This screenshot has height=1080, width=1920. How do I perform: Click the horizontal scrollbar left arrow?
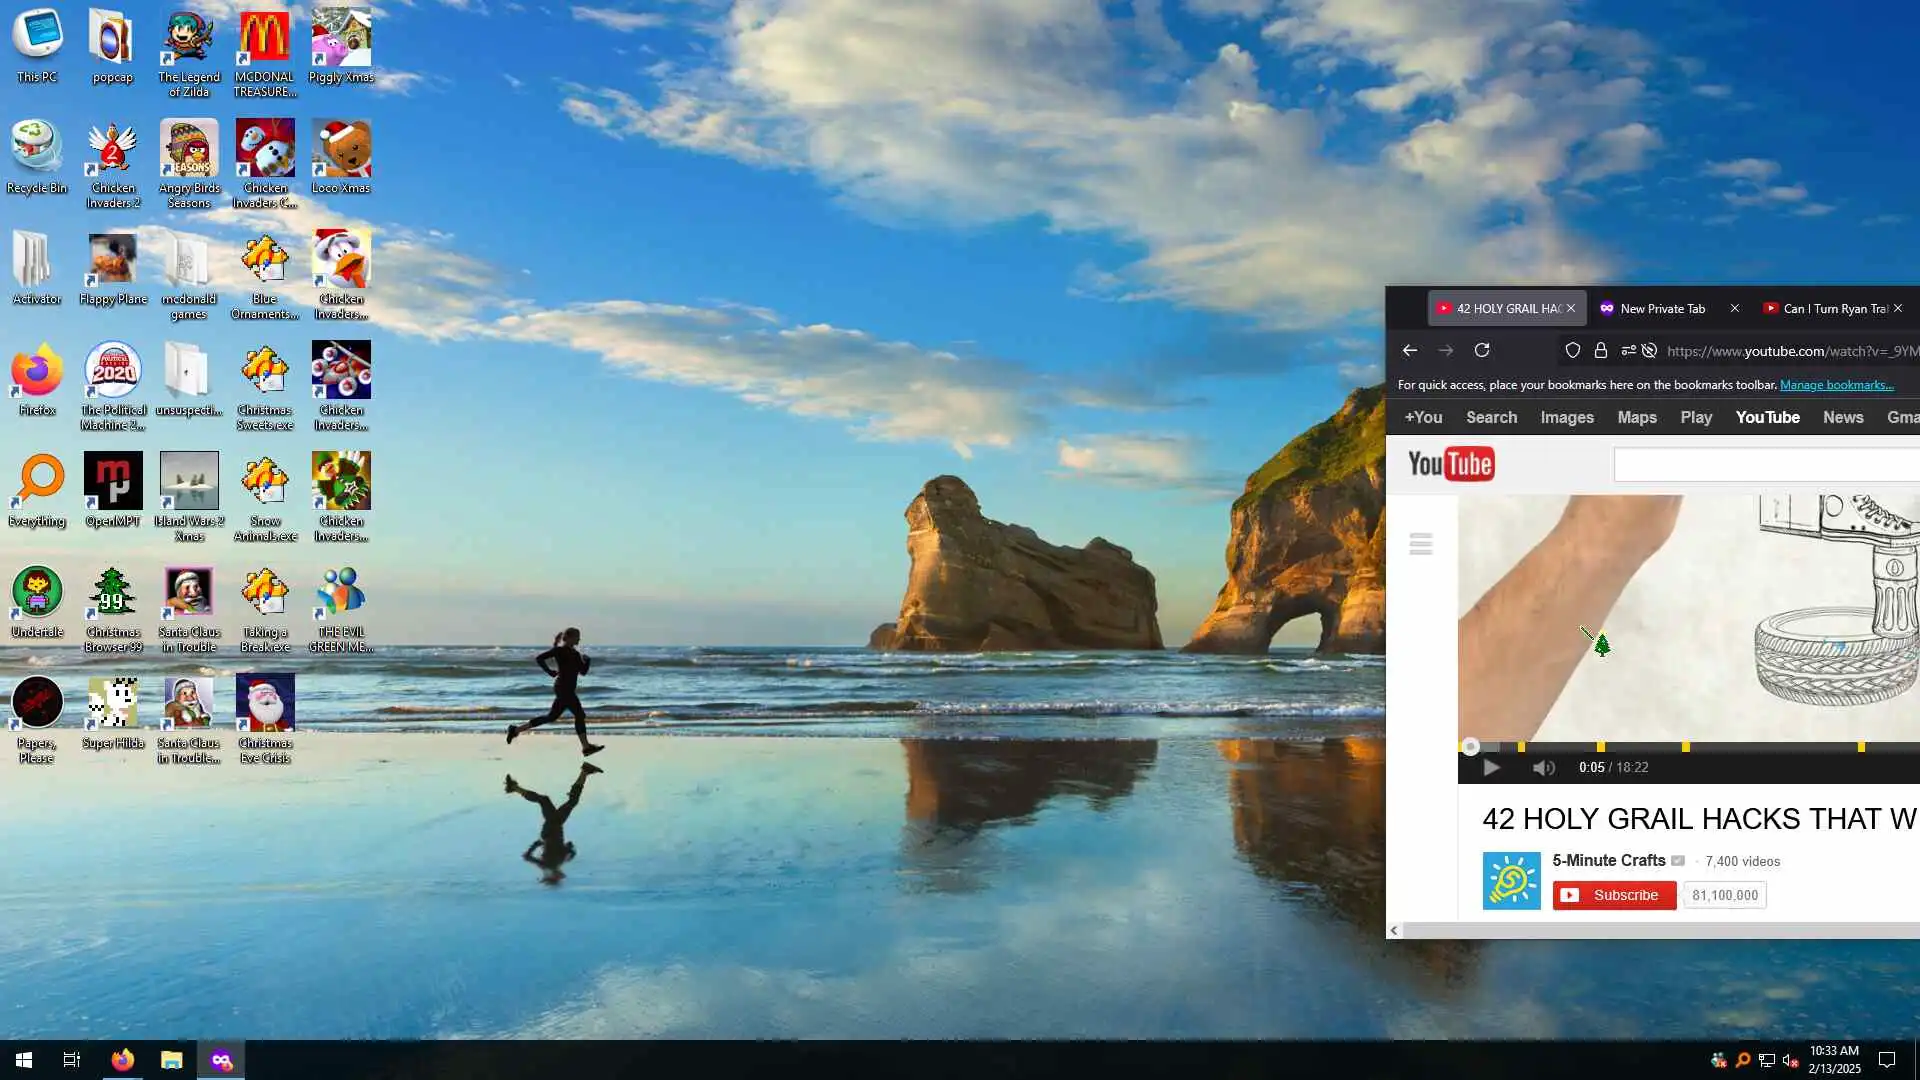pyautogui.click(x=1394, y=931)
